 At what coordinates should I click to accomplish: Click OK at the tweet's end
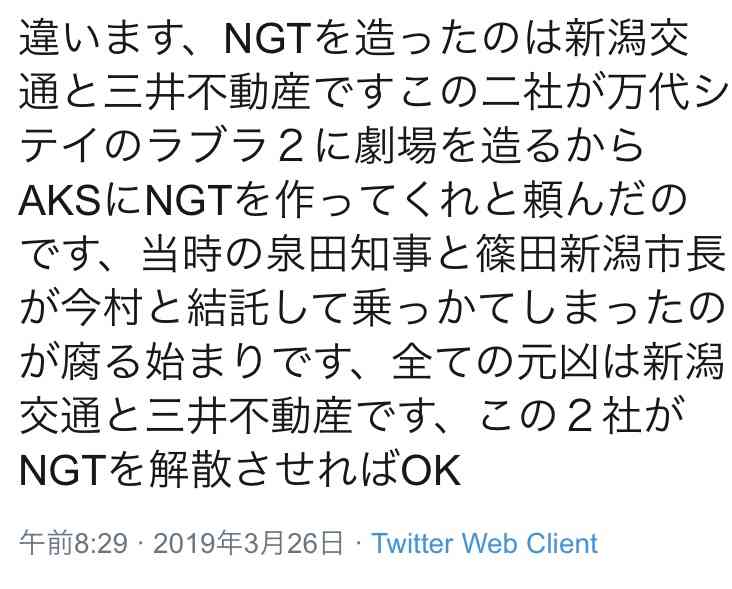click(x=431, y=470)
